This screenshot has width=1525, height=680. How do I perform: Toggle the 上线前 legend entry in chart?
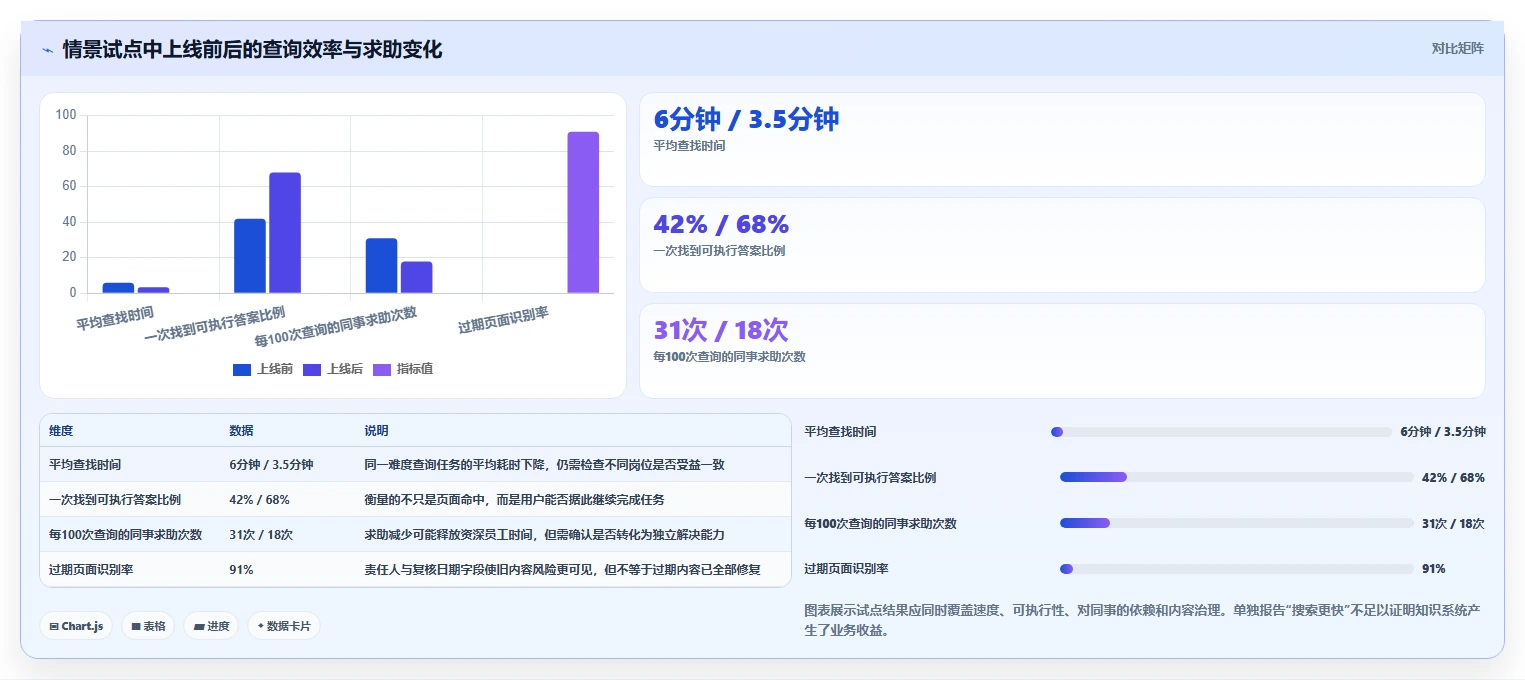point(263,369)
